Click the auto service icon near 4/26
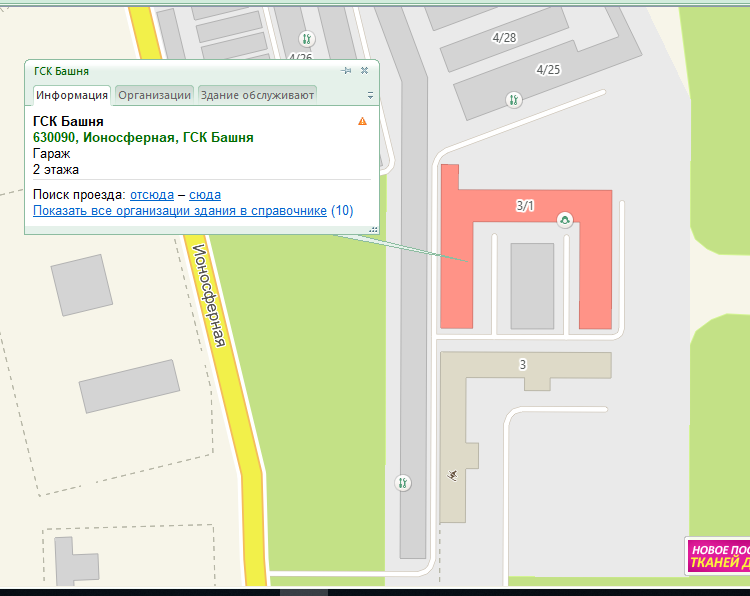The height and width of the screenshot is (596, 750). point(307,39)
